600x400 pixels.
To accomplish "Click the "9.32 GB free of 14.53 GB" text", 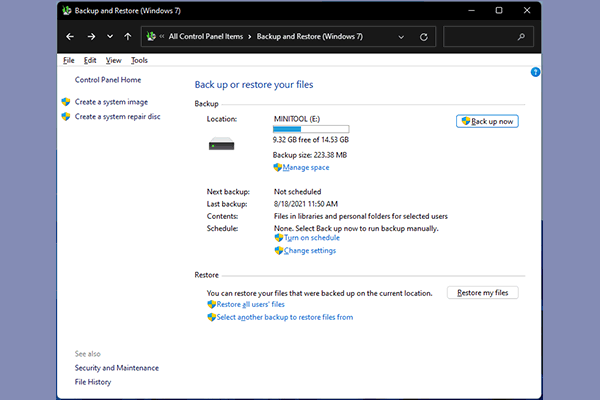I will pyautogui.click(x=311, y=140).
